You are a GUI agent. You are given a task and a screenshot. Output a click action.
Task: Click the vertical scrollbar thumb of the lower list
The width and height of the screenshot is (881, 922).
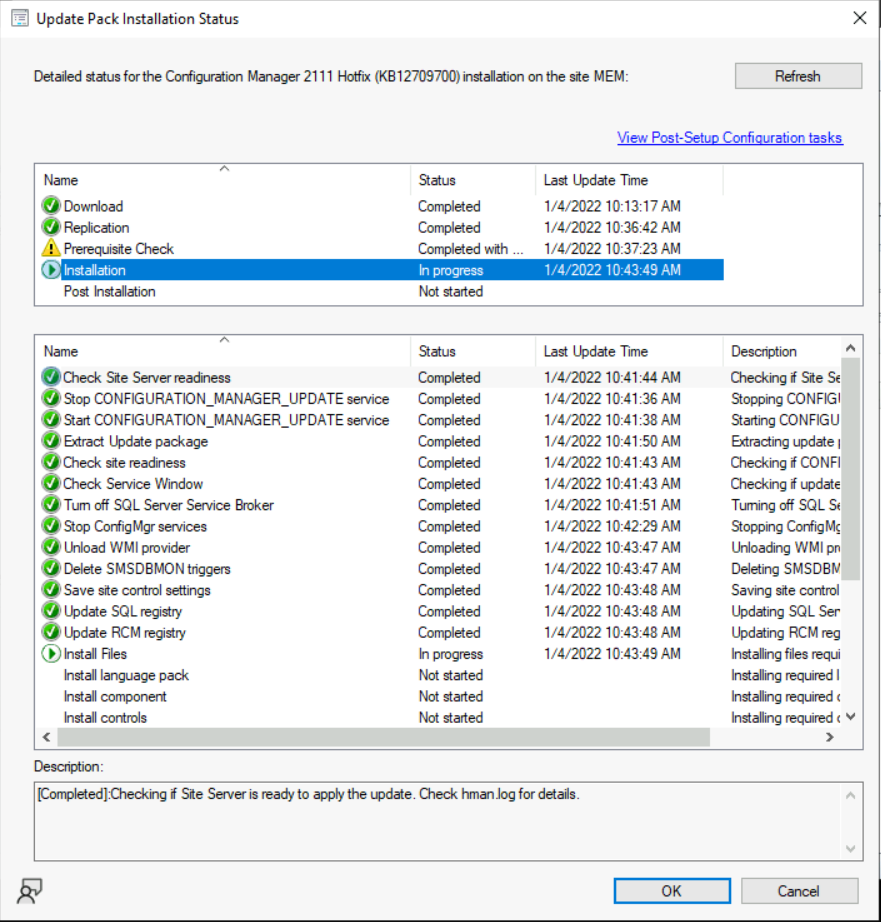pyautogui.click(x=850, y=469)
